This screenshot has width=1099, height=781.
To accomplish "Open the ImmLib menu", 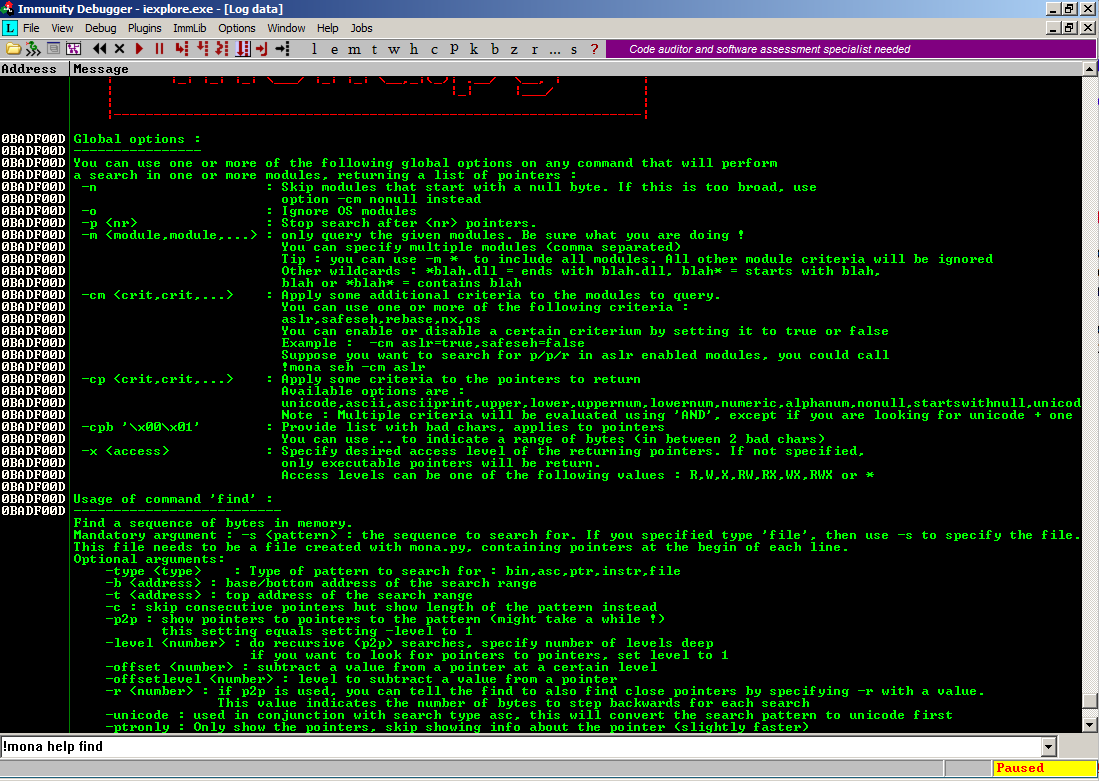I will click(190, 28).
